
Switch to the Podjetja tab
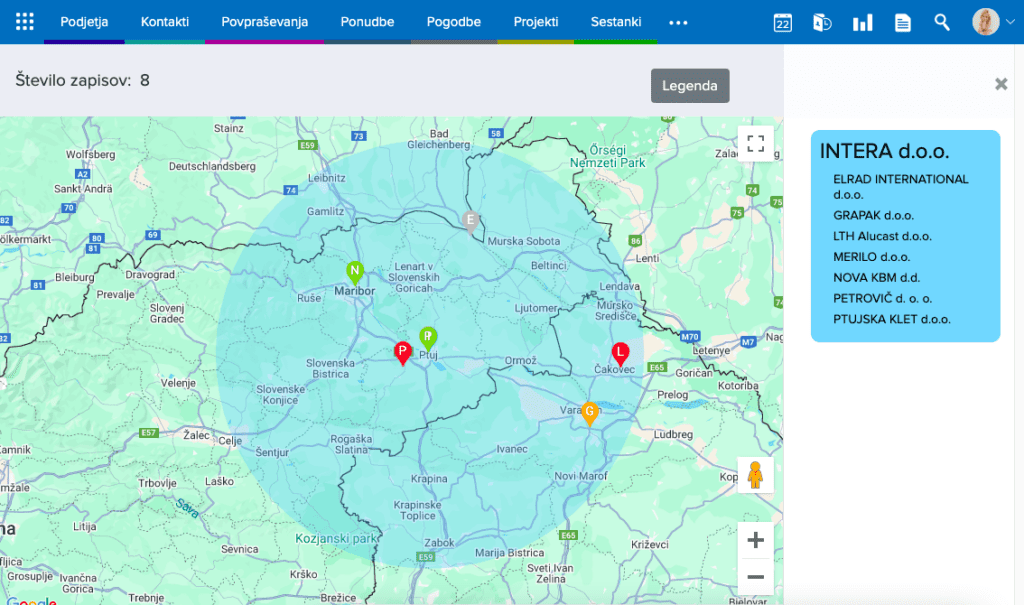pyautogui.click(x=84, y=21)
